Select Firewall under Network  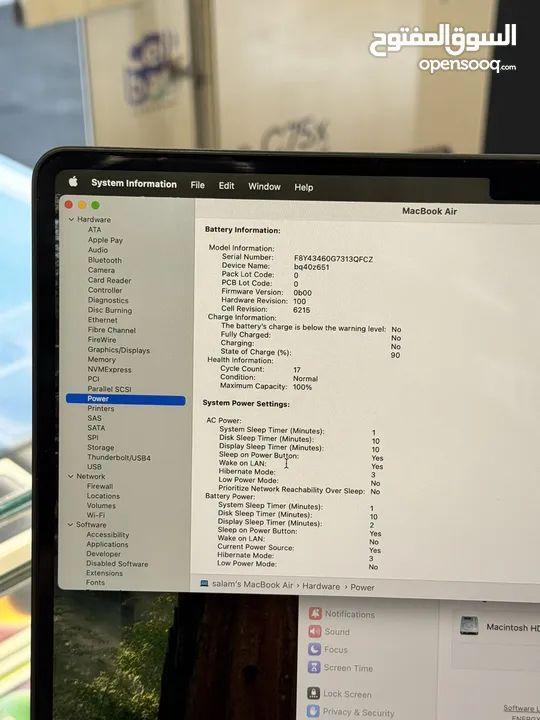pos(100,486)
